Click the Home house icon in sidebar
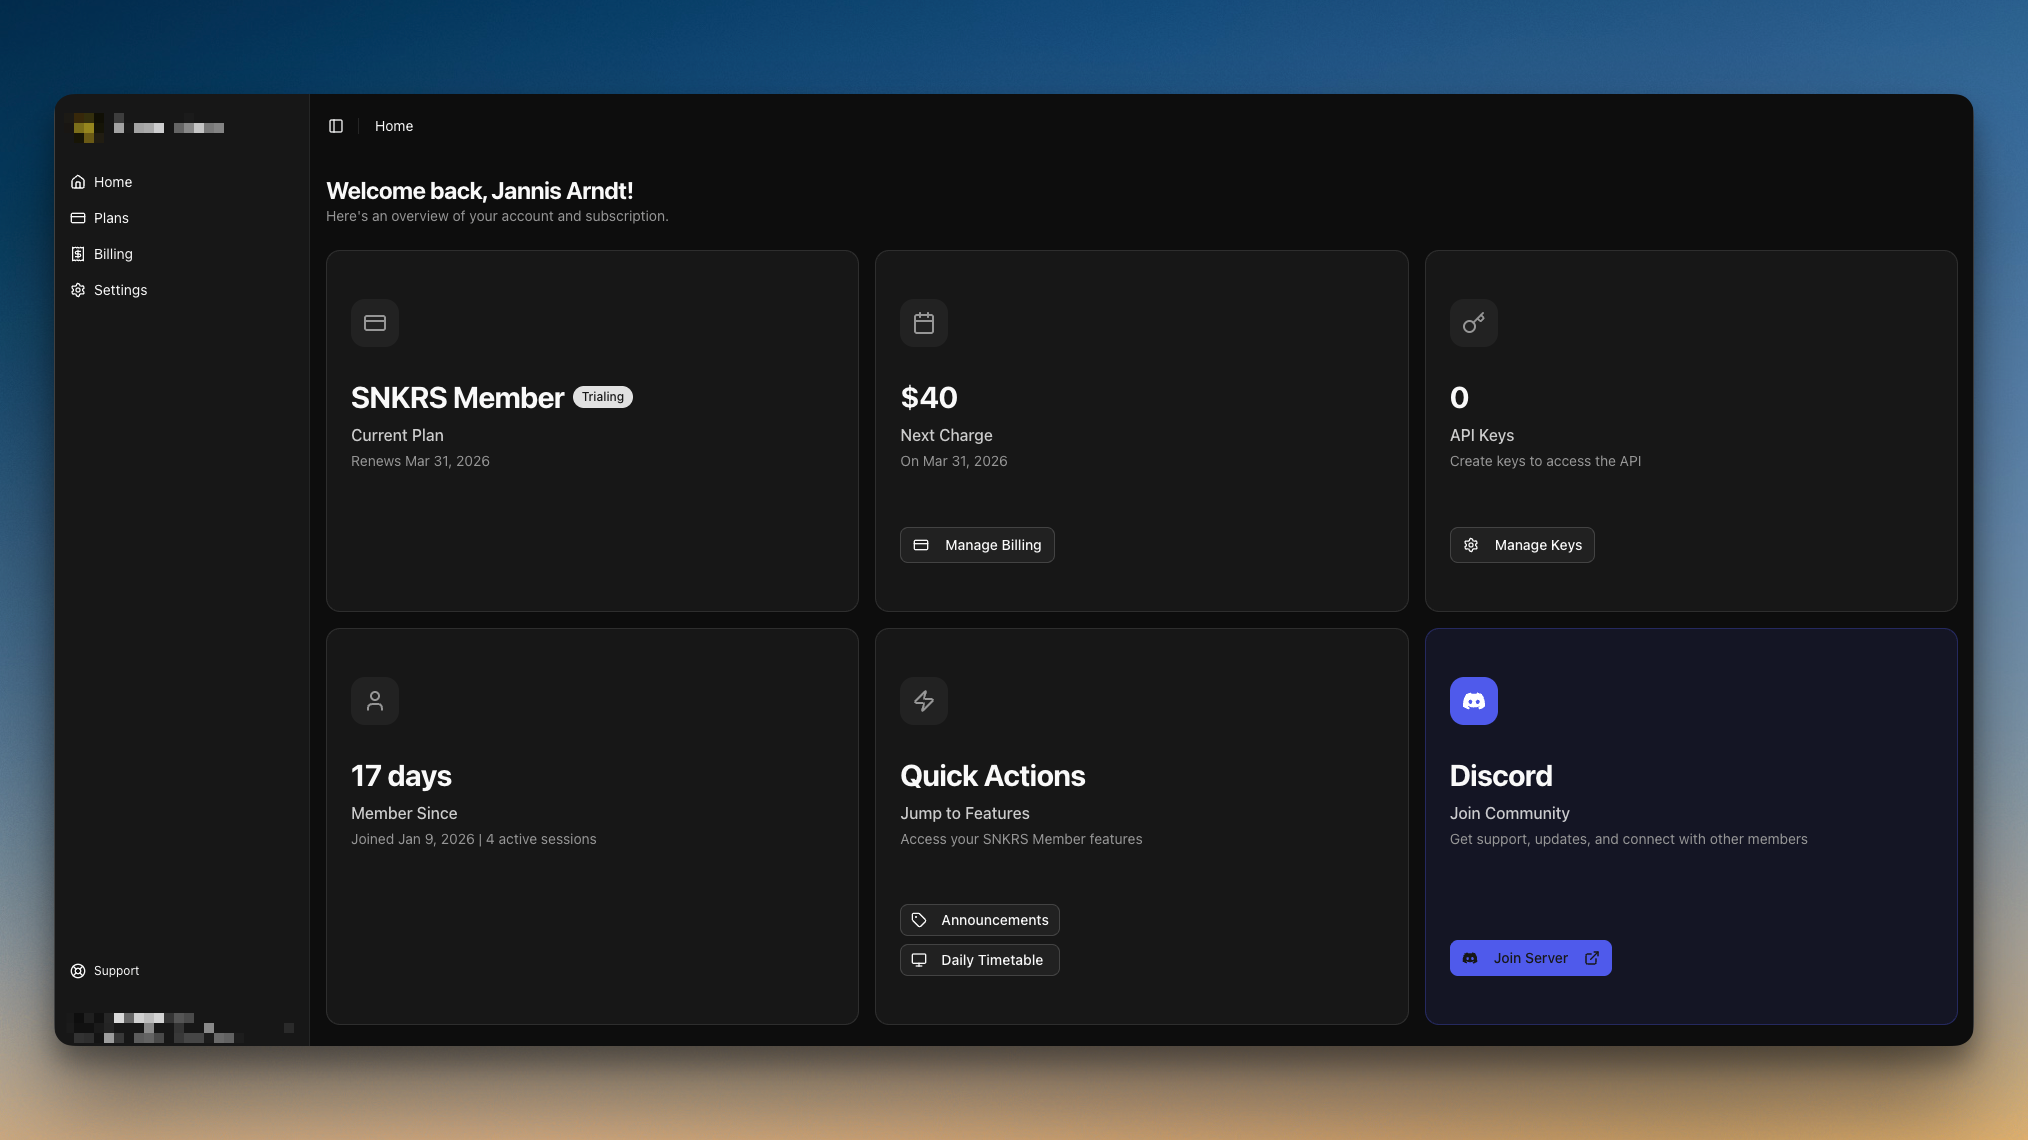The width and height of the screenshot is (2028, 1140). 78,181
